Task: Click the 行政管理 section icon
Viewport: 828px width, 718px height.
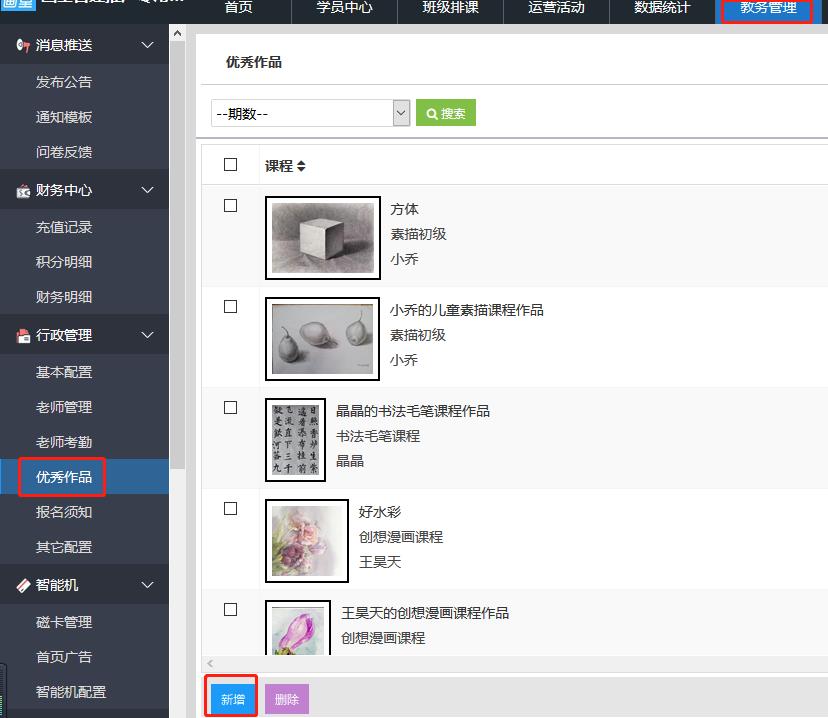Action: click(x=23, y=335)
